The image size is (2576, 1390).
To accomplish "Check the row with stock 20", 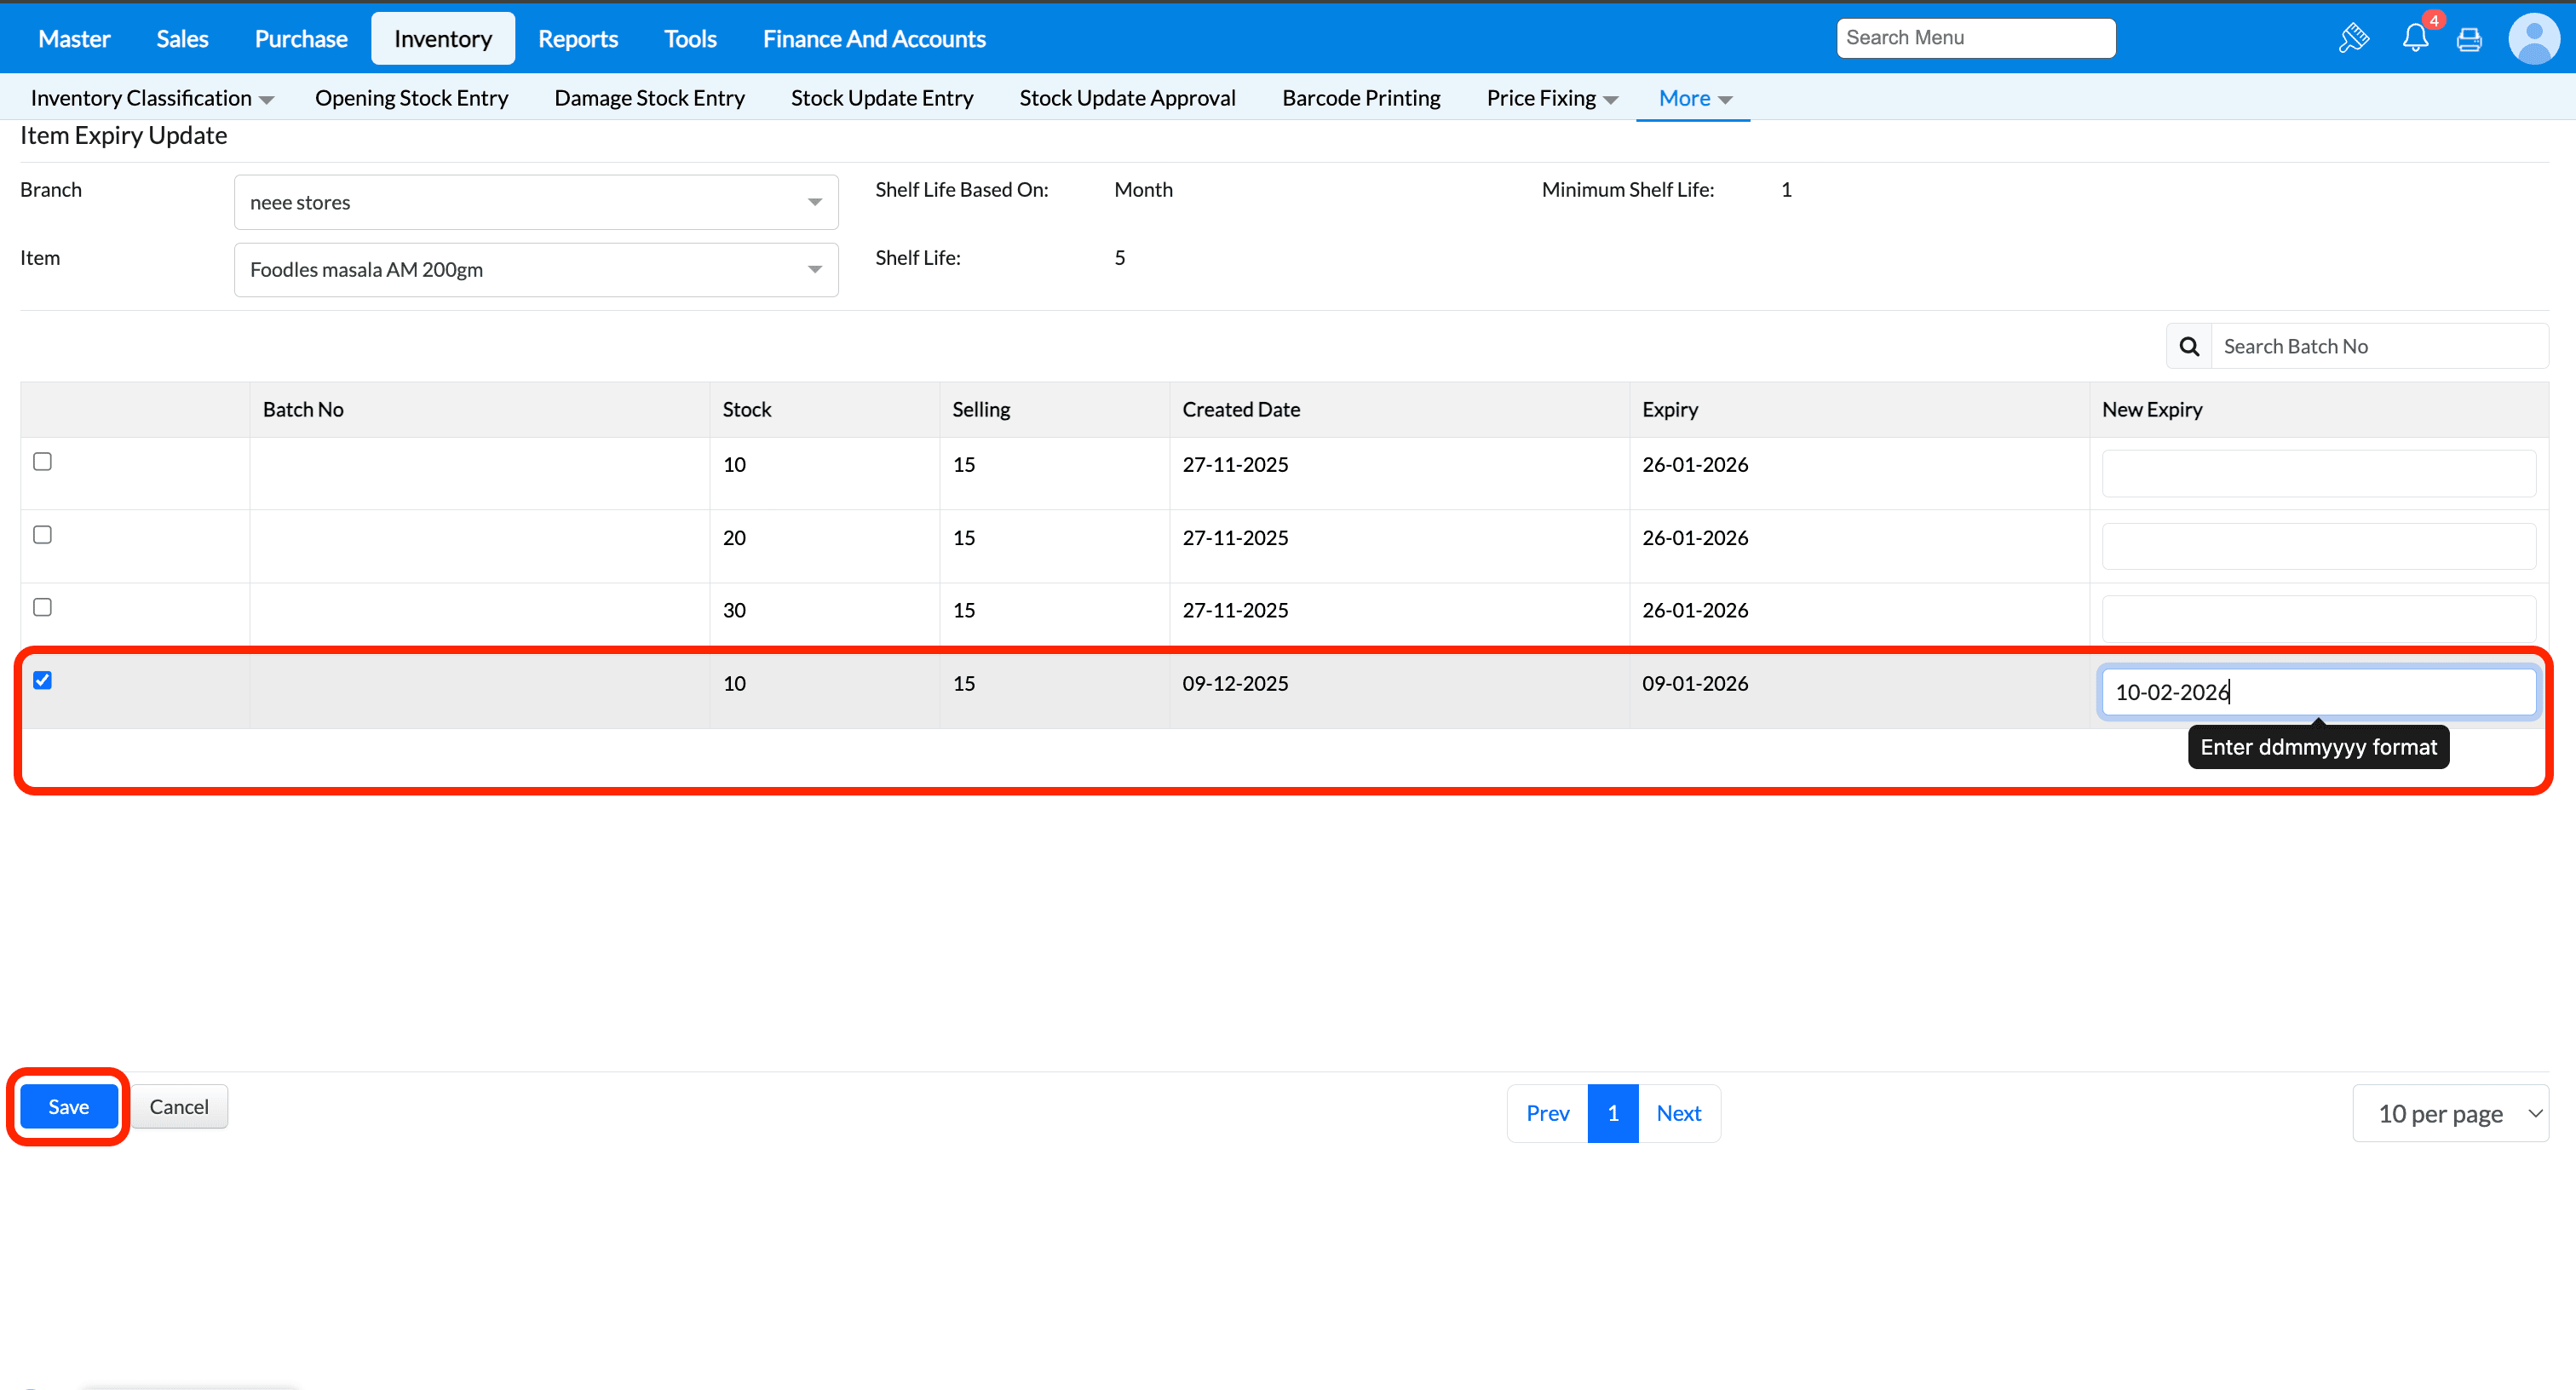I will click(x=42, y=535).
